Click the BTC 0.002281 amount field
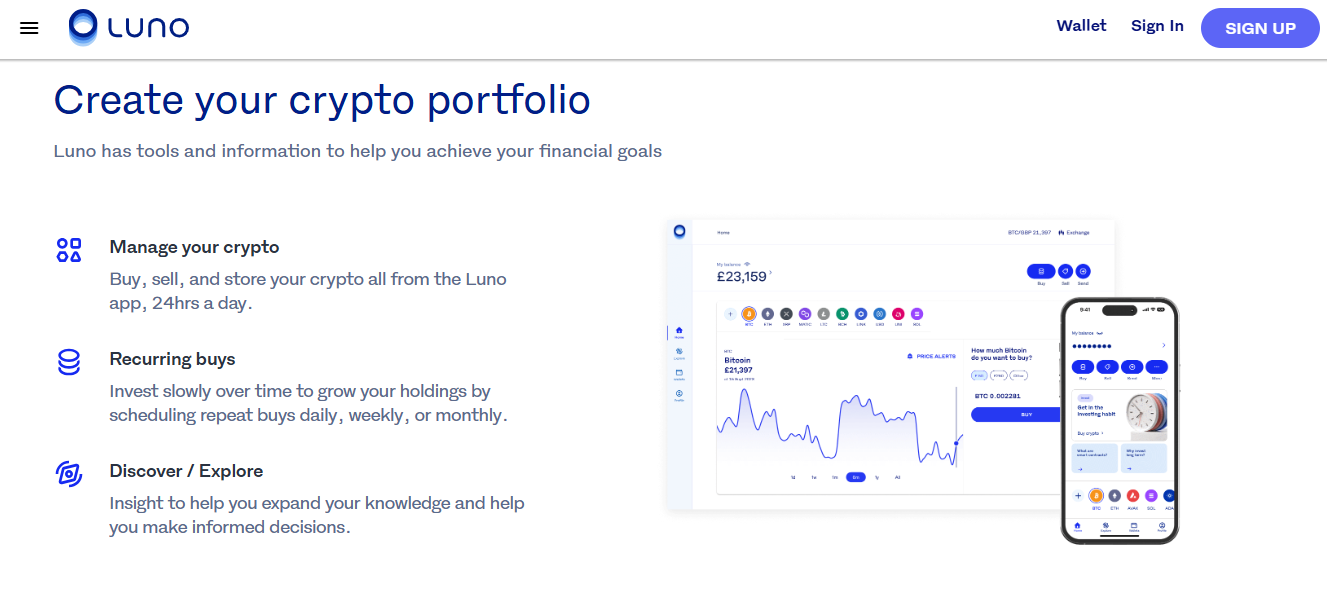Image resolution: width=1327 pixels, height=593 pixels. 998,396
